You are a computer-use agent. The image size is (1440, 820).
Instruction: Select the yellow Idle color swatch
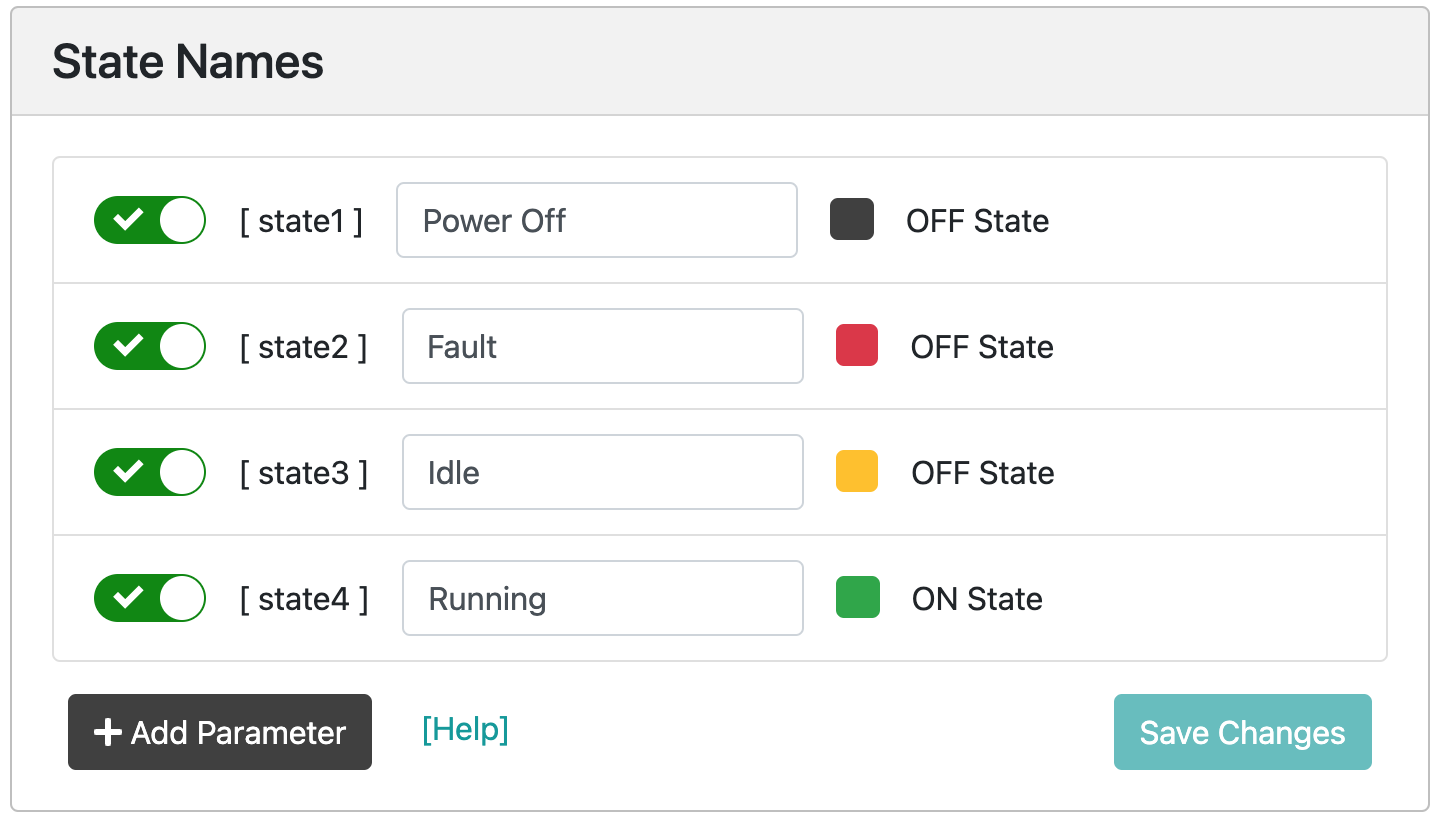coord(857,471)
